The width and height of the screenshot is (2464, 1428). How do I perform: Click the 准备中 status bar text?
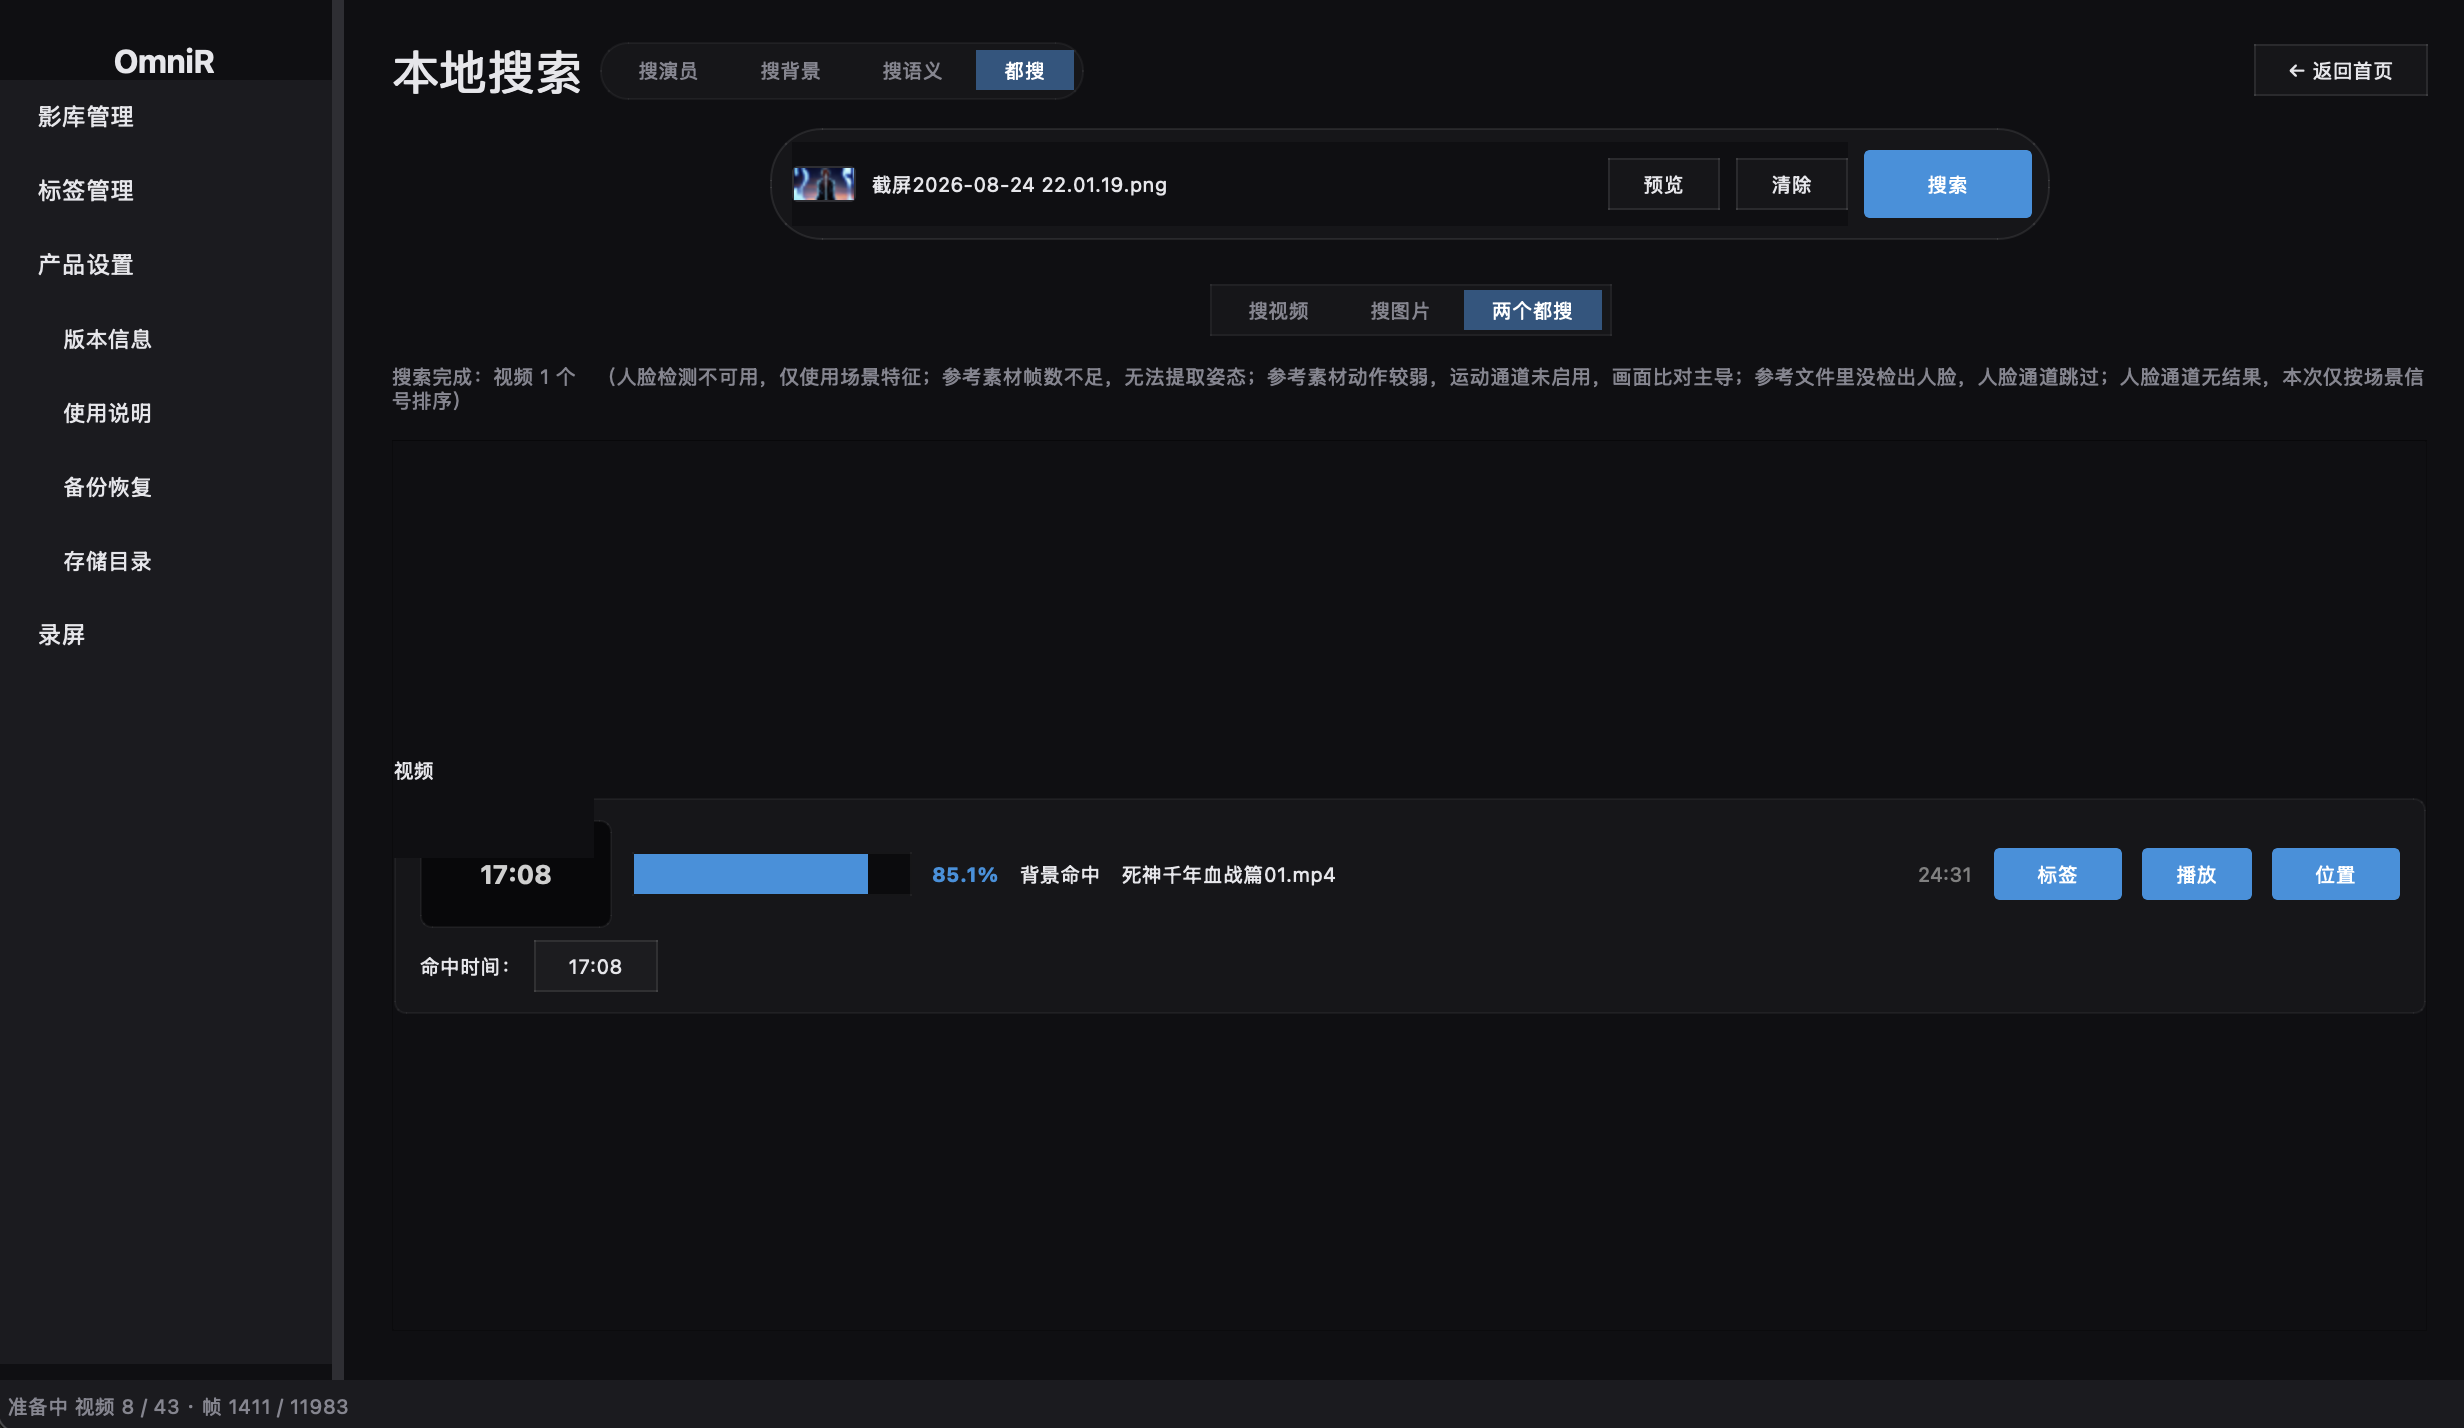click(178, 1407)
